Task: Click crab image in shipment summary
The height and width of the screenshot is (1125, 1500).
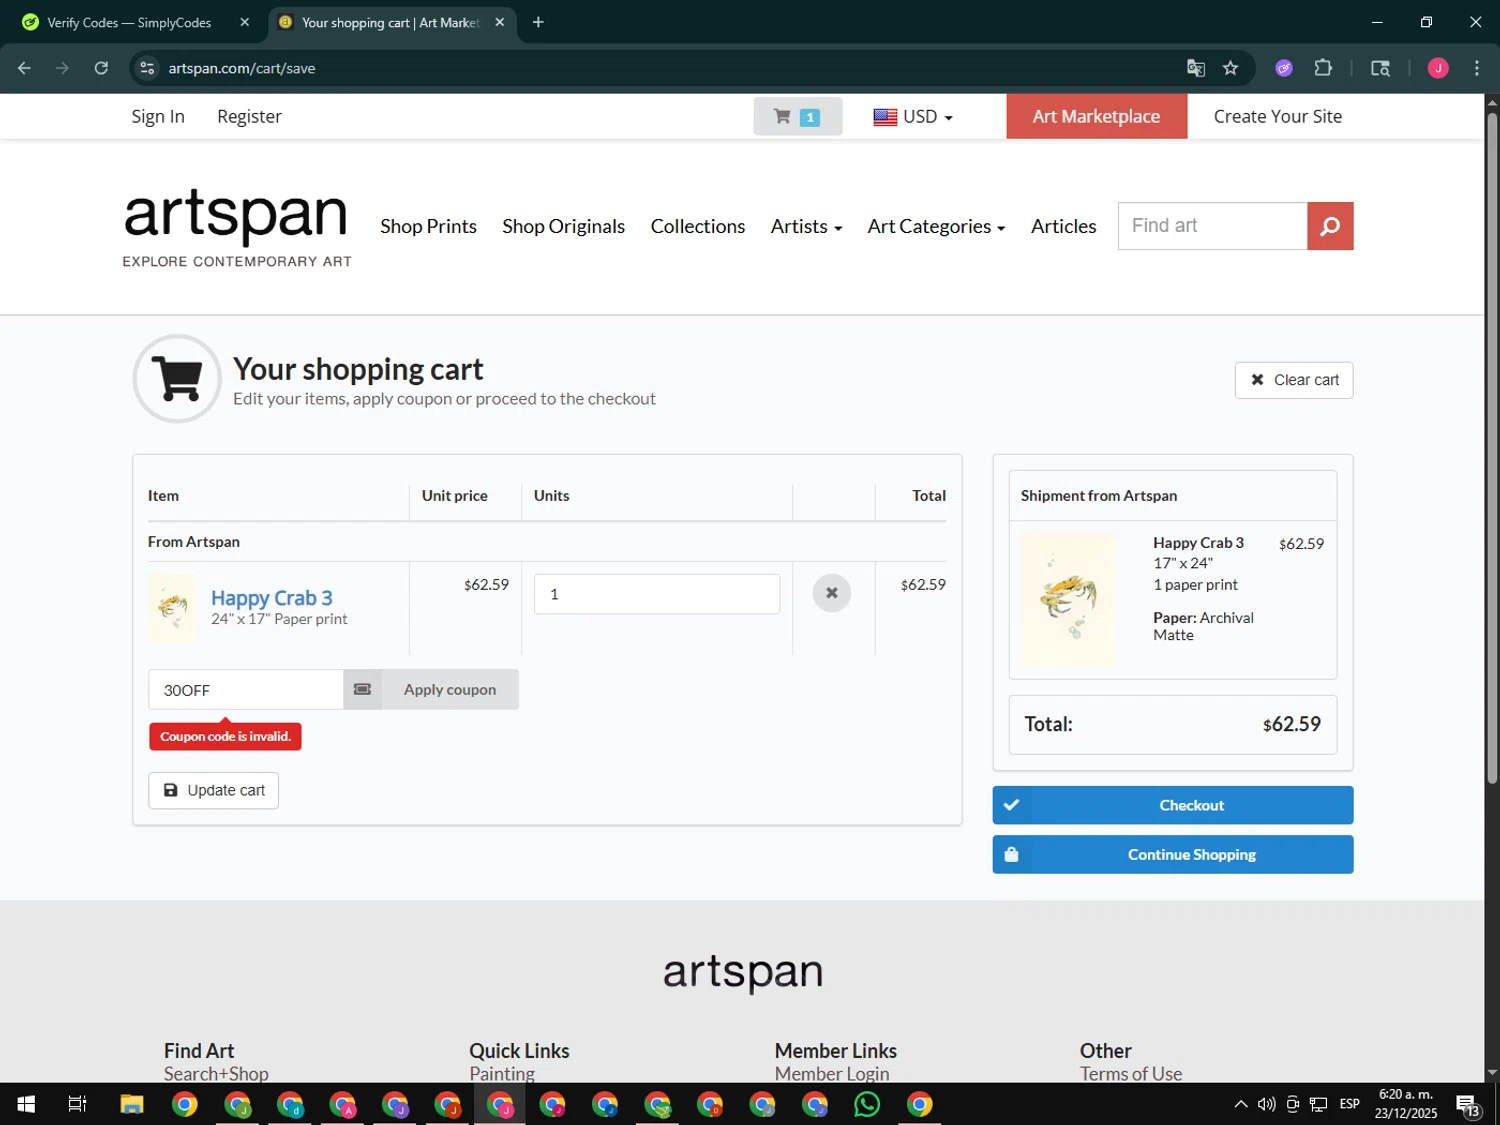Action: [1068, 600]
